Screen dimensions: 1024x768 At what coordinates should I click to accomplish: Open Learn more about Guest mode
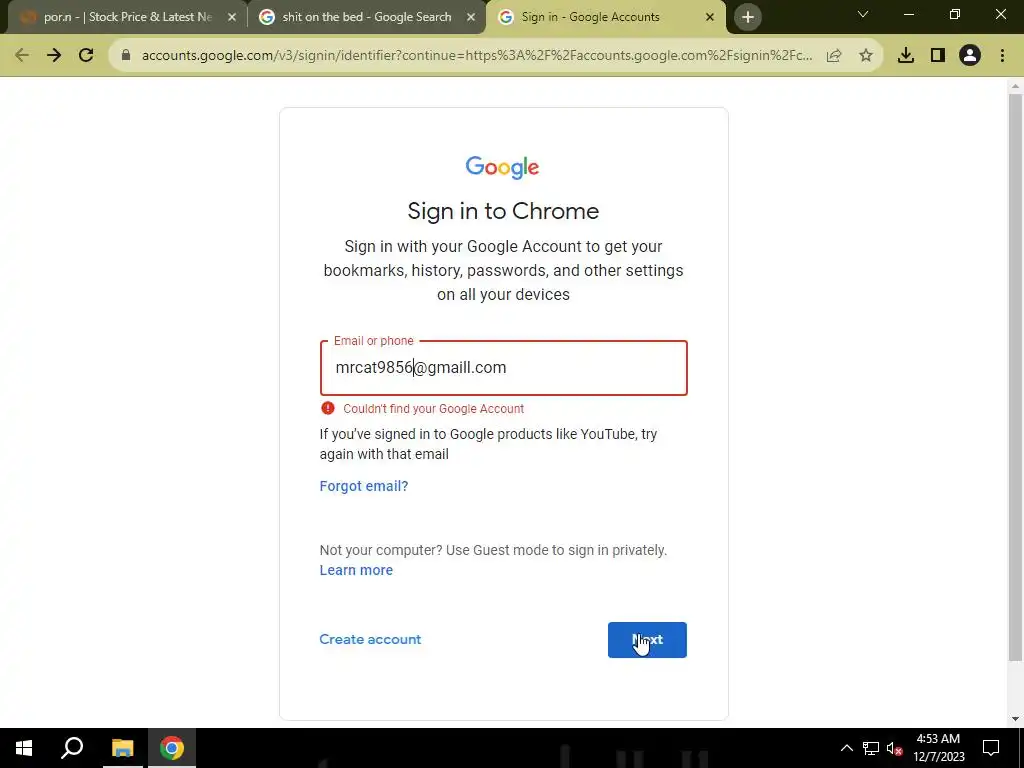[x=356, y=570]
